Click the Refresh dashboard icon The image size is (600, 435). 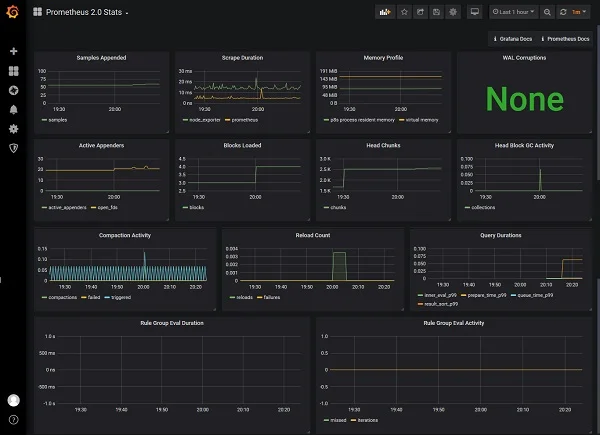coord(563,12)
